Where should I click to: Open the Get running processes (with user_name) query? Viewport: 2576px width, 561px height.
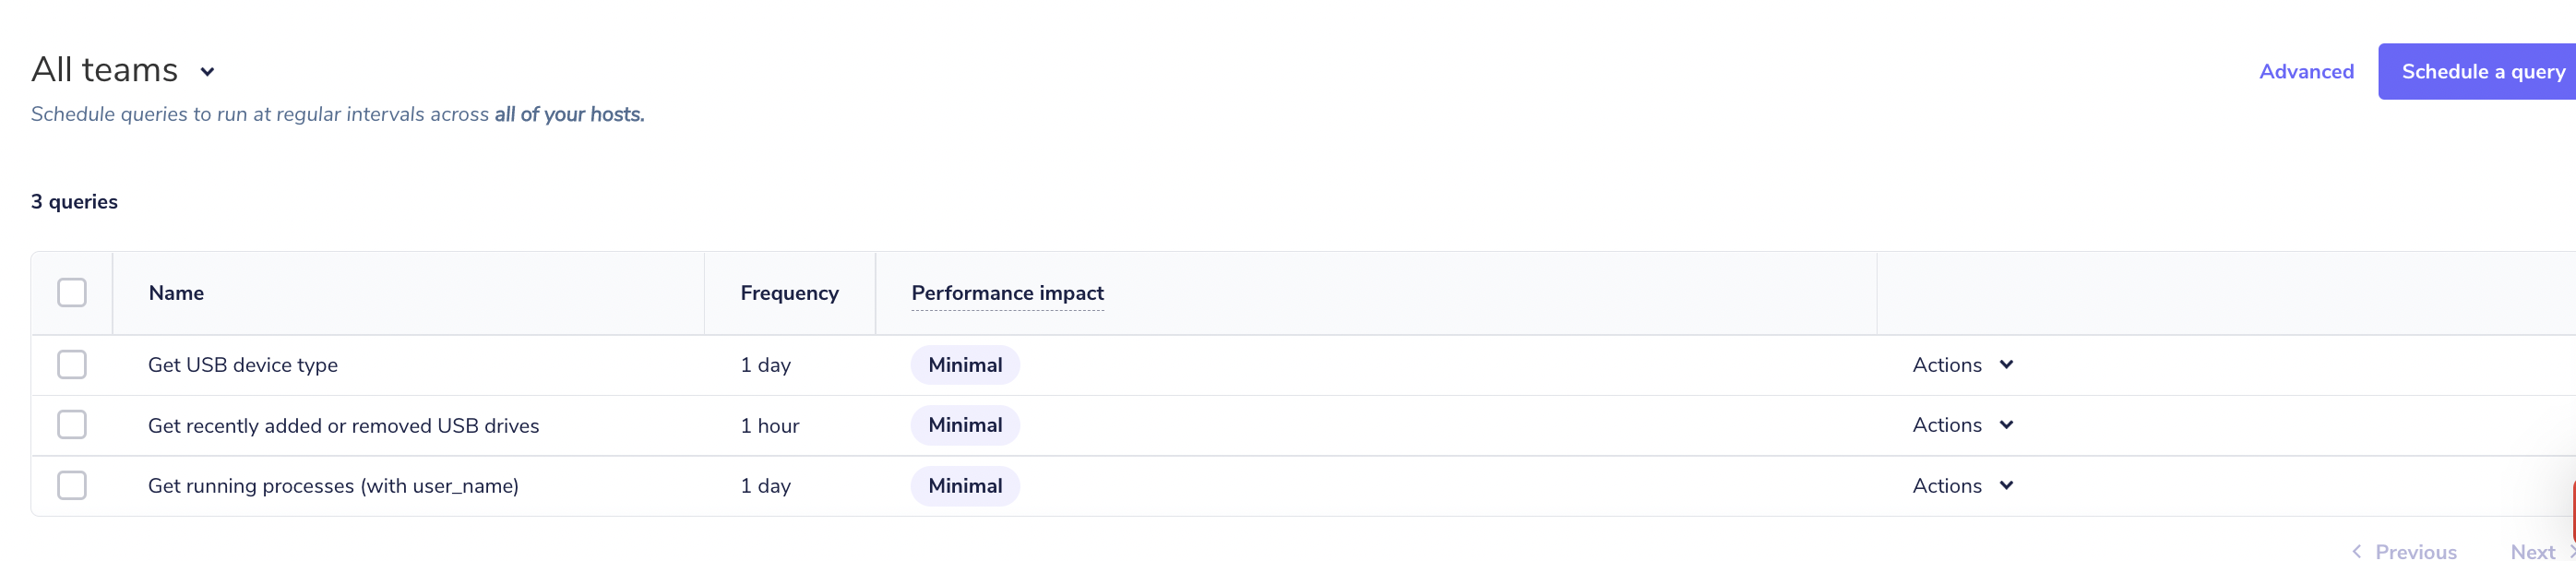pos(333,485)
